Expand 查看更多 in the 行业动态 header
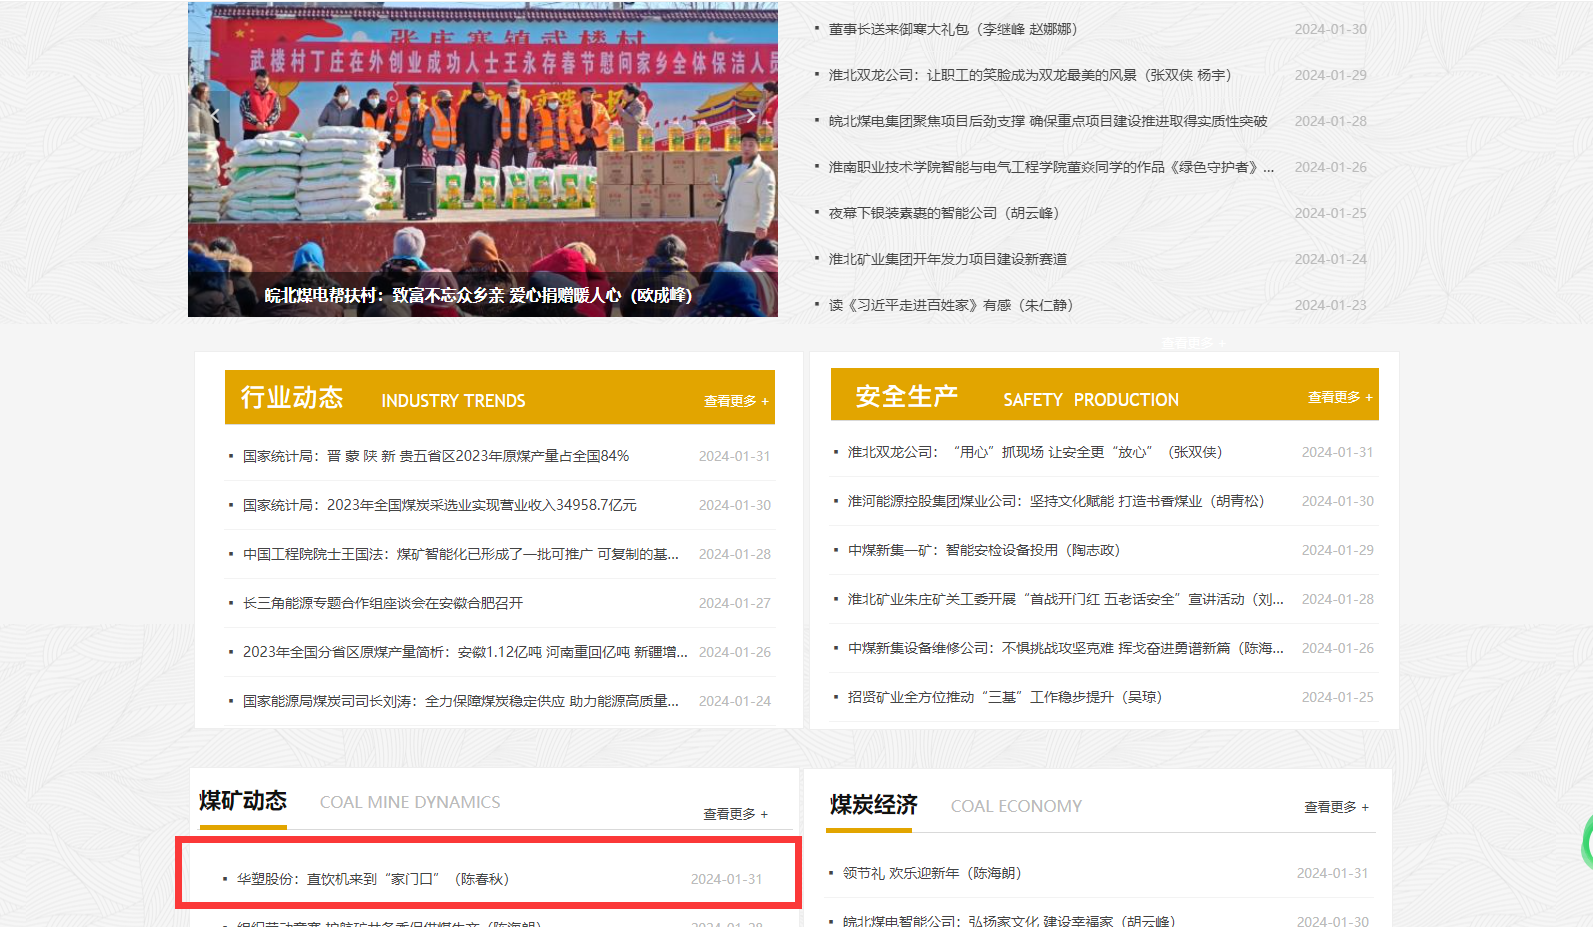Screen dimensions: 1593x927 (x=735, y=401)
